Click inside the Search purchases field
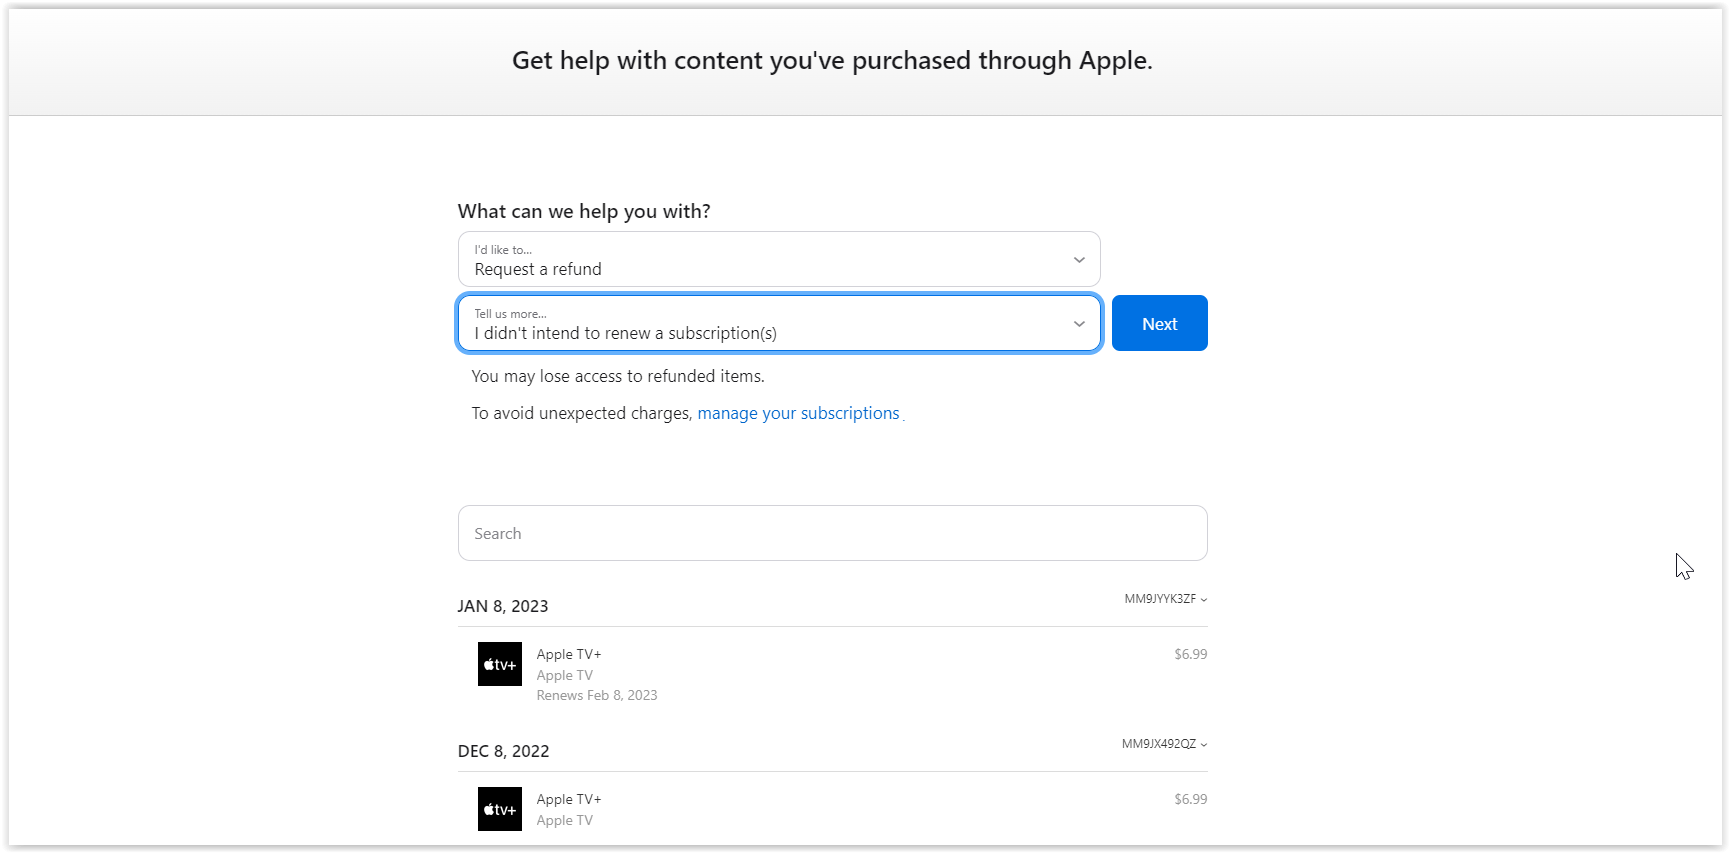Screen dimensions: 1730x853 point(832,533)
